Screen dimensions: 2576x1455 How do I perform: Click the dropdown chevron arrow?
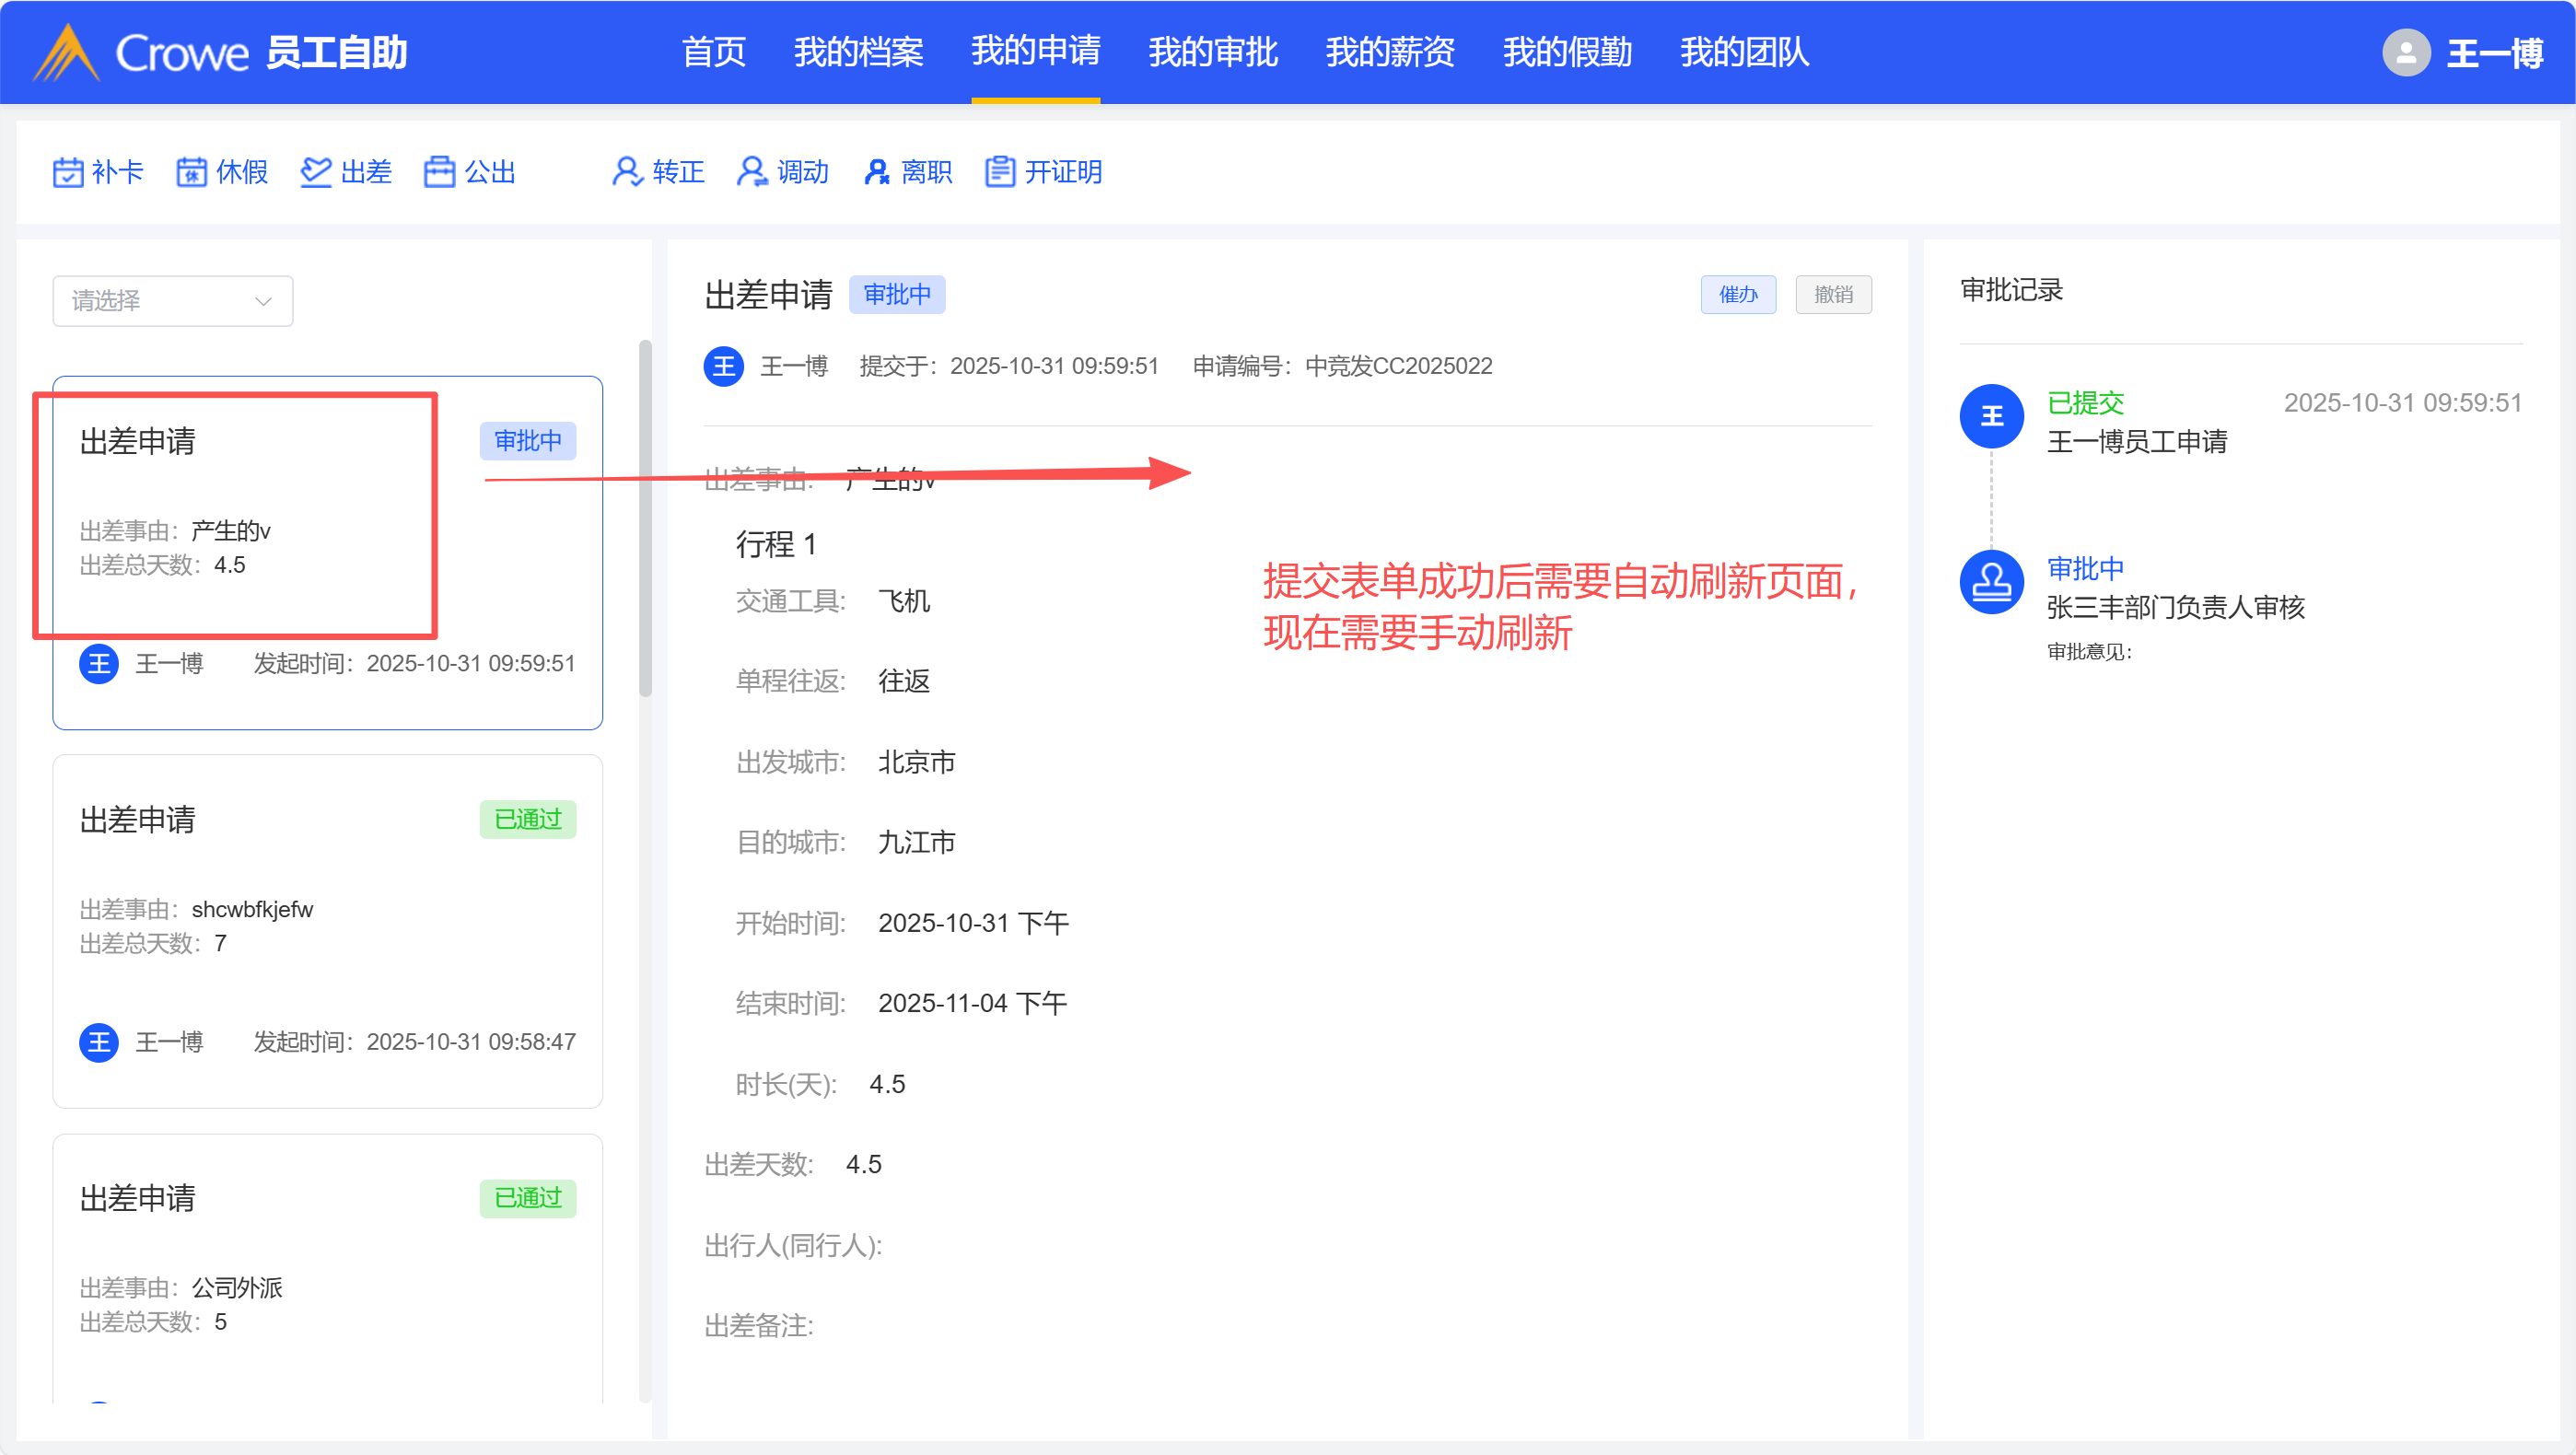coord(263,301)
